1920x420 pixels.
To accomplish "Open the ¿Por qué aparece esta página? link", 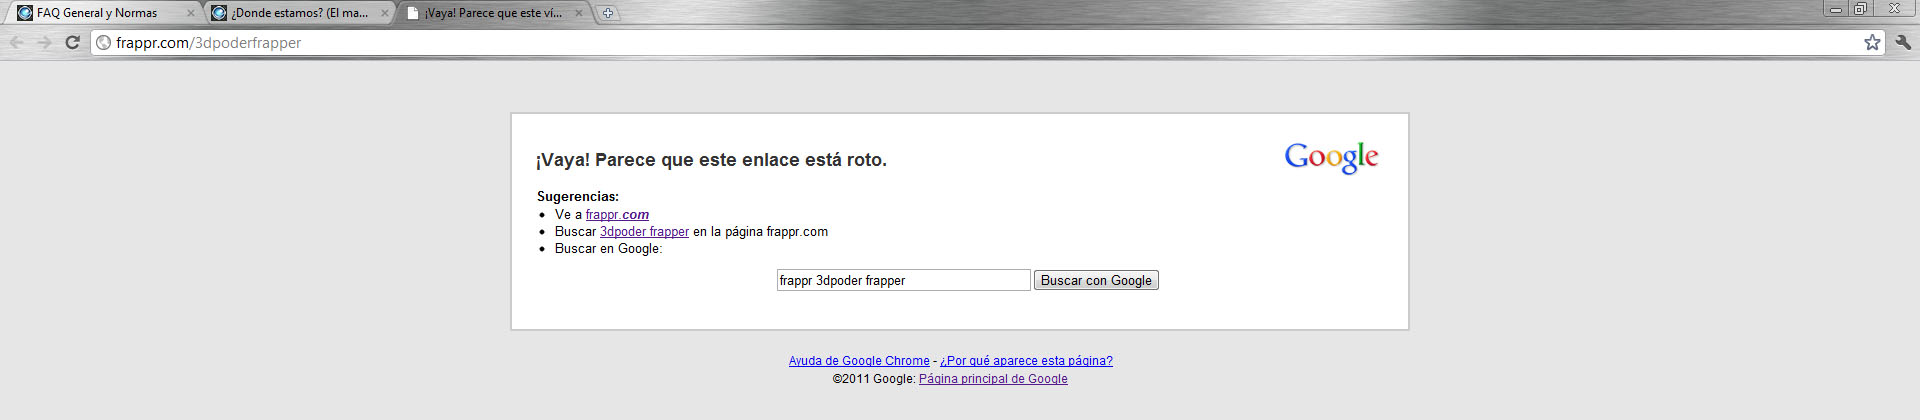I will click(x=1026, y=361).
